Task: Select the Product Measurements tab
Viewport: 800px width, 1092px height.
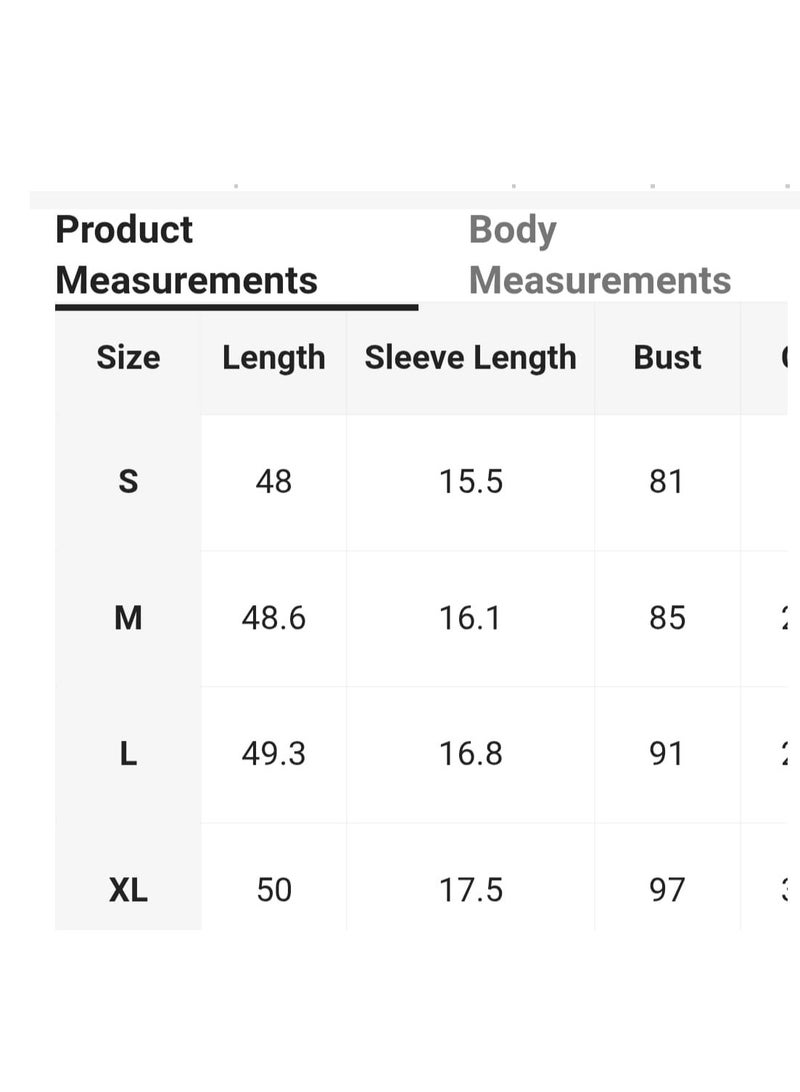Action: pos(187,255)
